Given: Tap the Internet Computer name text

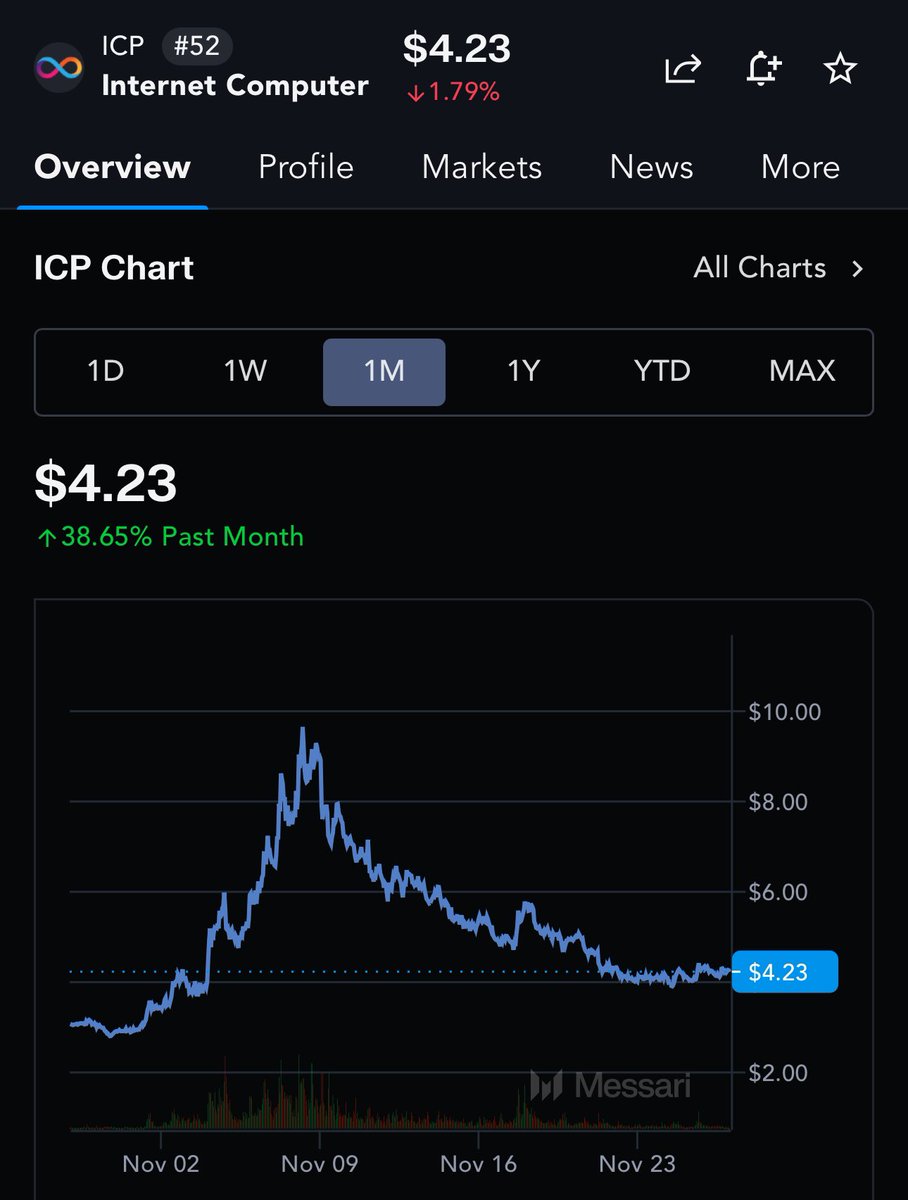Looking at the screenshot, I should point(235,86).
